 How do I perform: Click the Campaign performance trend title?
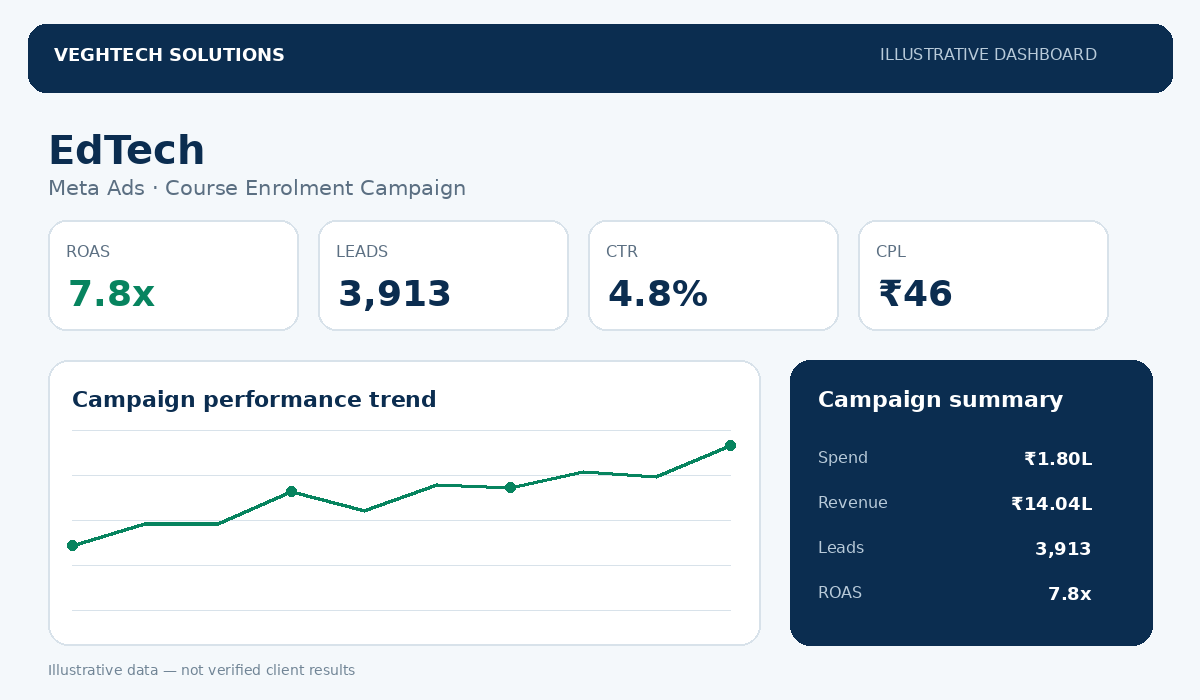[254, 400]
